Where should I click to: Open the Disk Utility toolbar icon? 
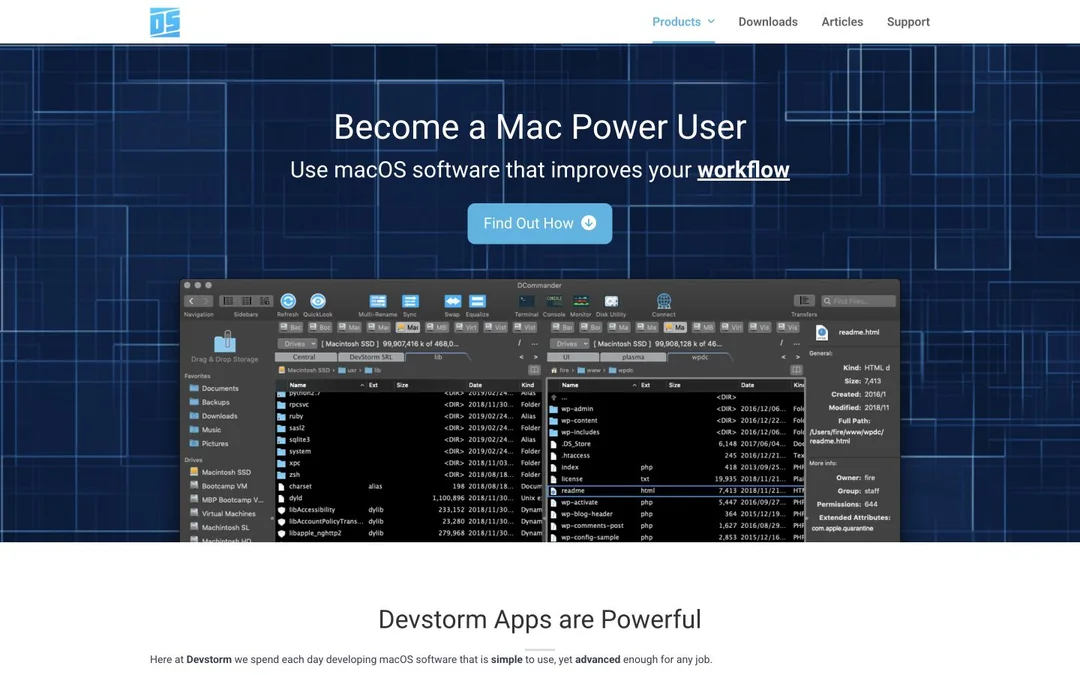[x=611, y=301]
